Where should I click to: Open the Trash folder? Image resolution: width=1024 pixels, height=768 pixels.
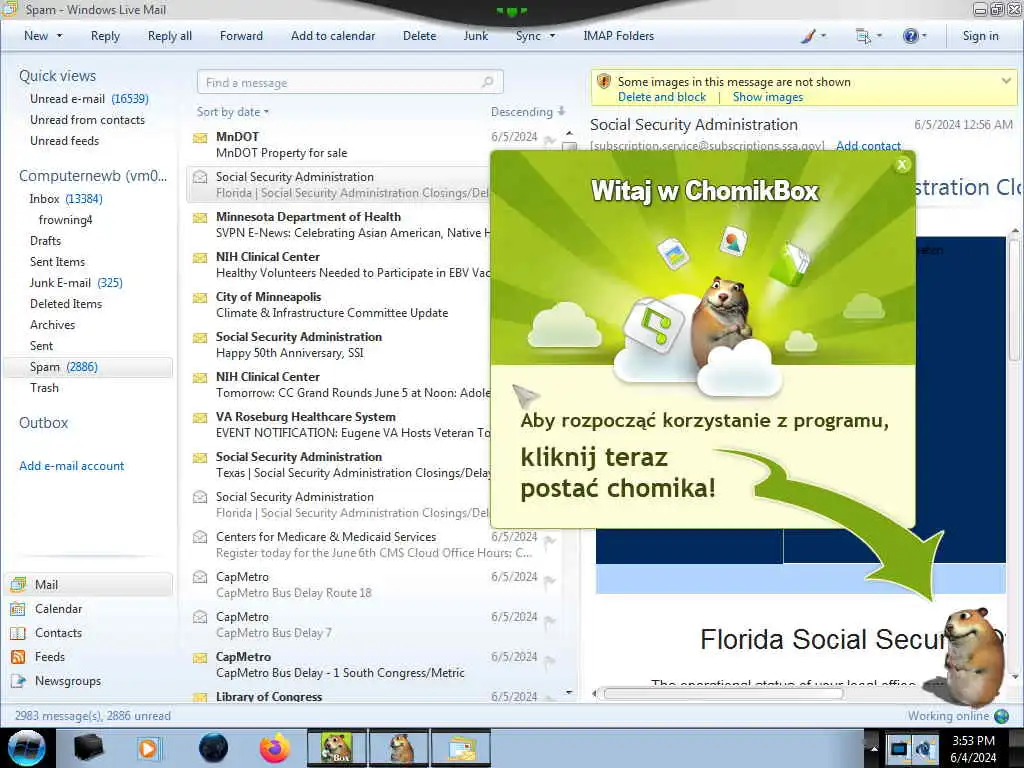[44, 387]
